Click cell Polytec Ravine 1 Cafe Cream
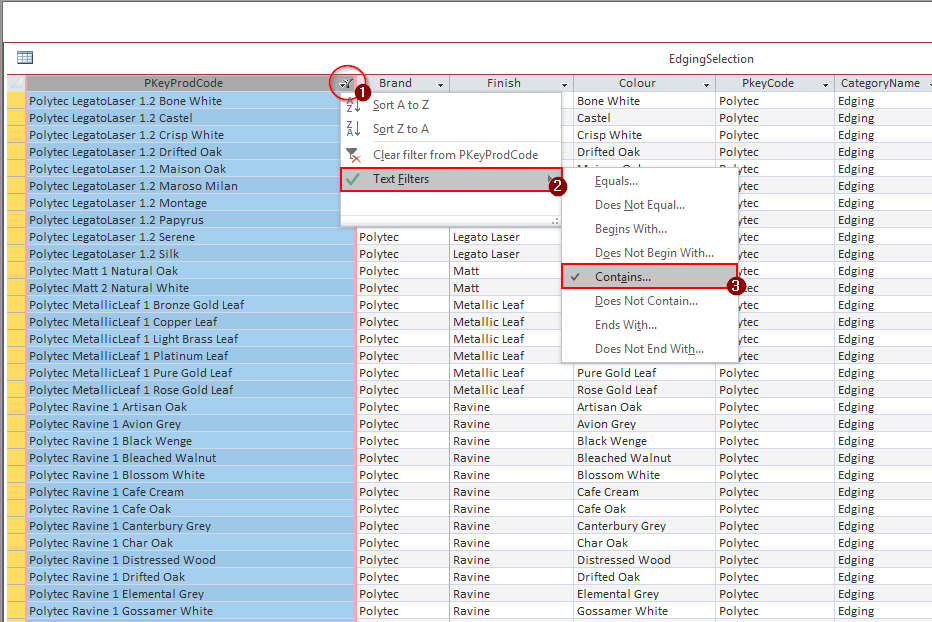 click(x=191, y=492)
